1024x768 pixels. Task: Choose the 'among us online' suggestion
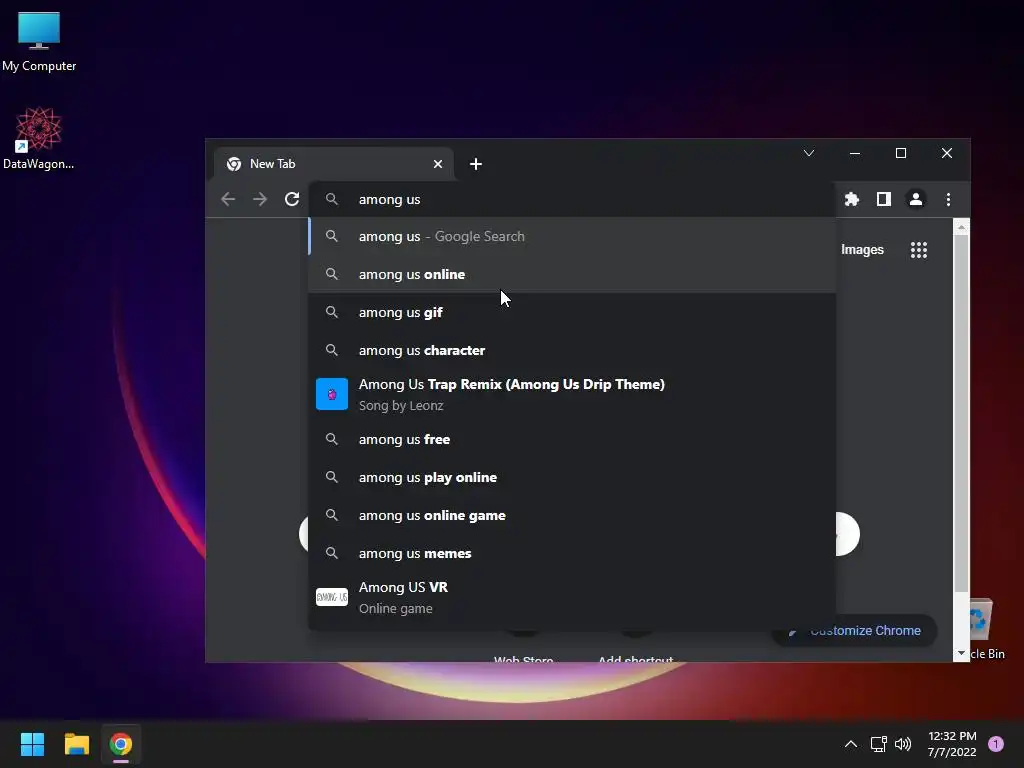(572, 274)
